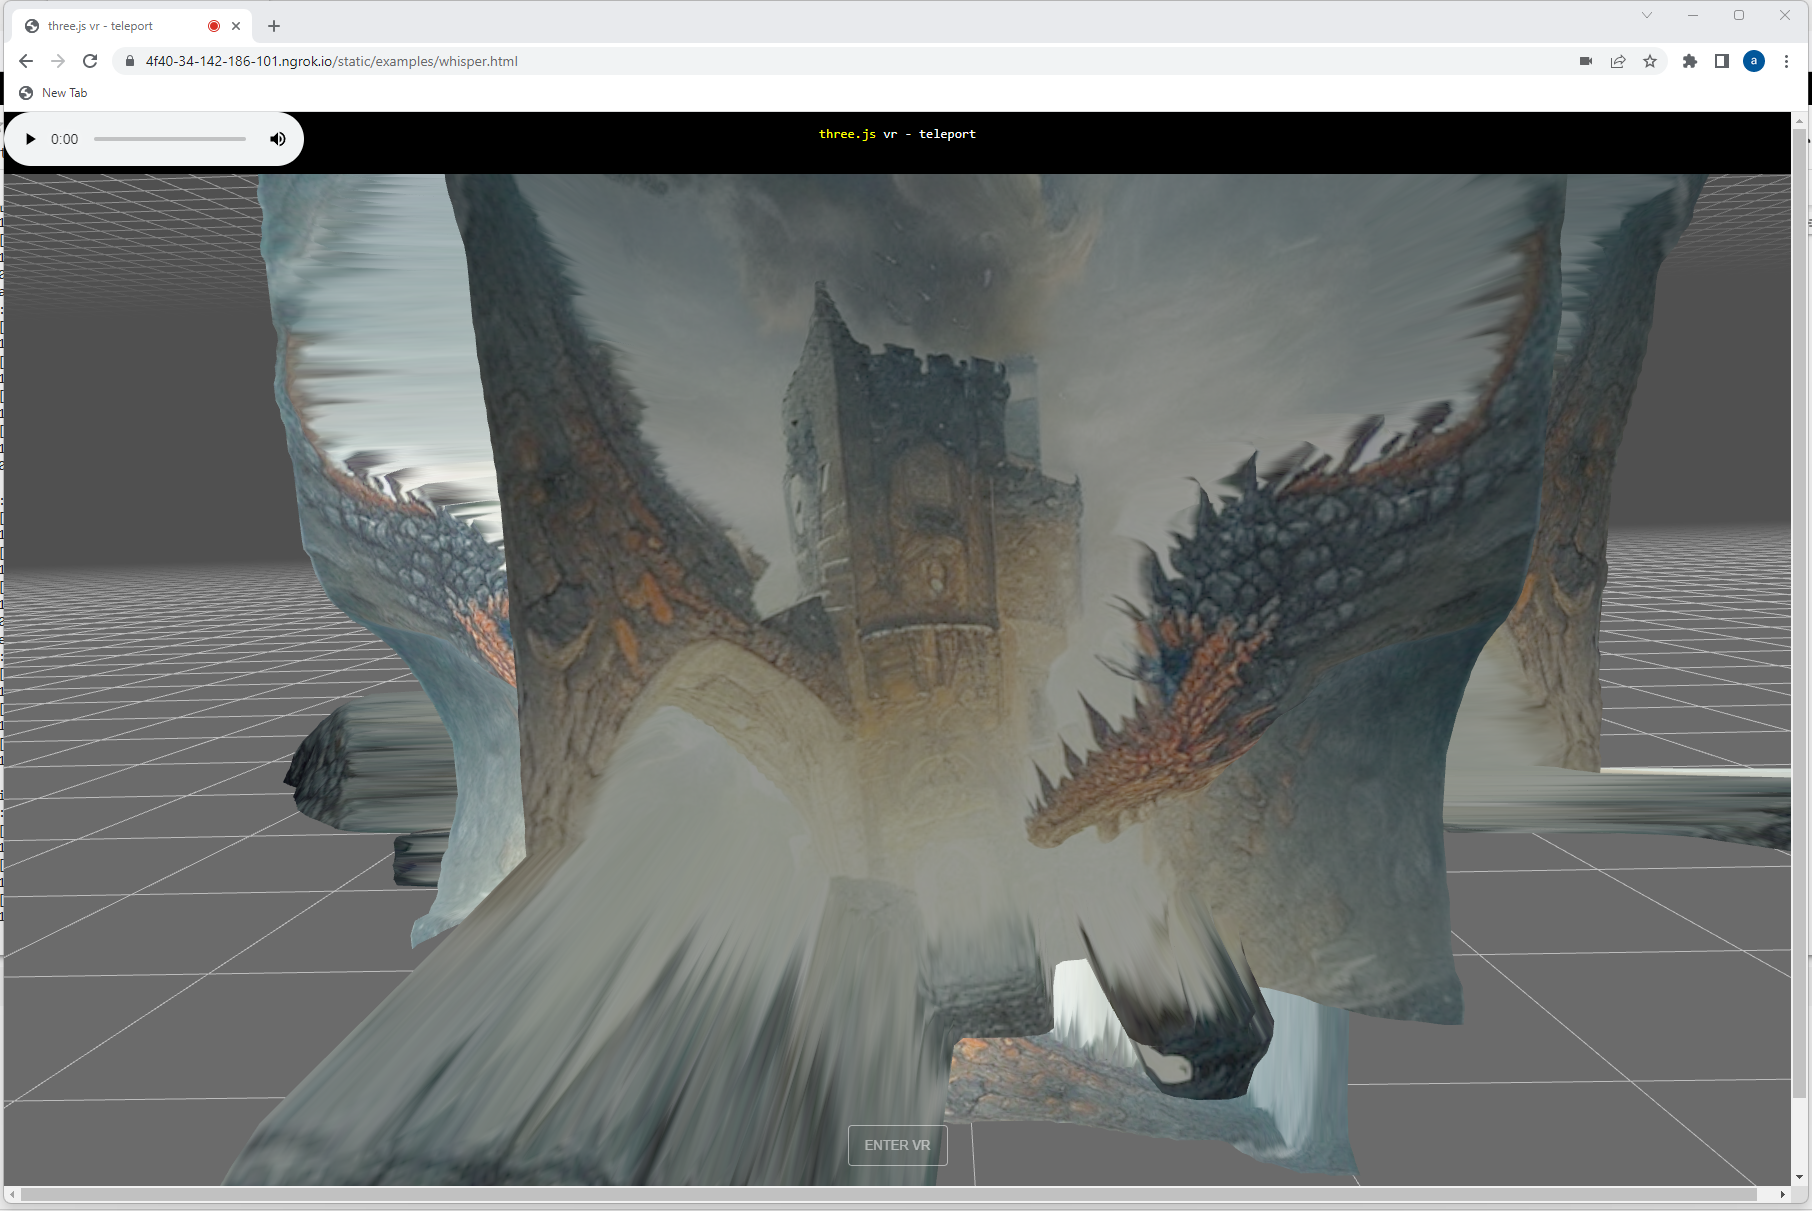Screen dimensions: 1812x1211
Task: Open the profile avatar menu
Action: pos(1754,61)
